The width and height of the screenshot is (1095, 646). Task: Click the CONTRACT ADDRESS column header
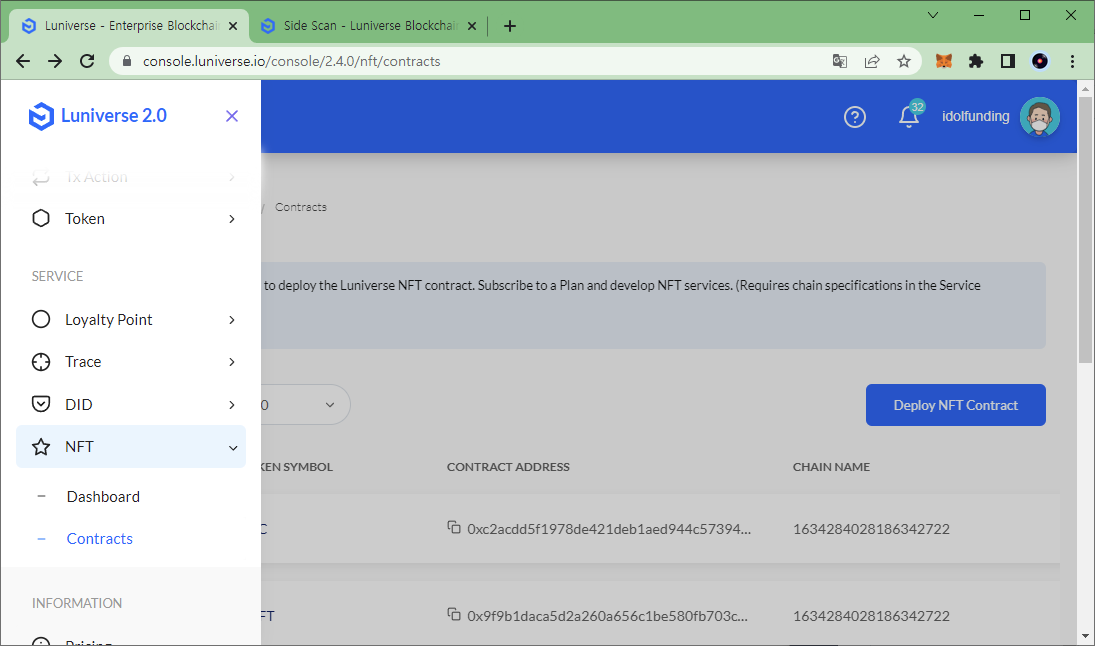click(x=508, y=467)
